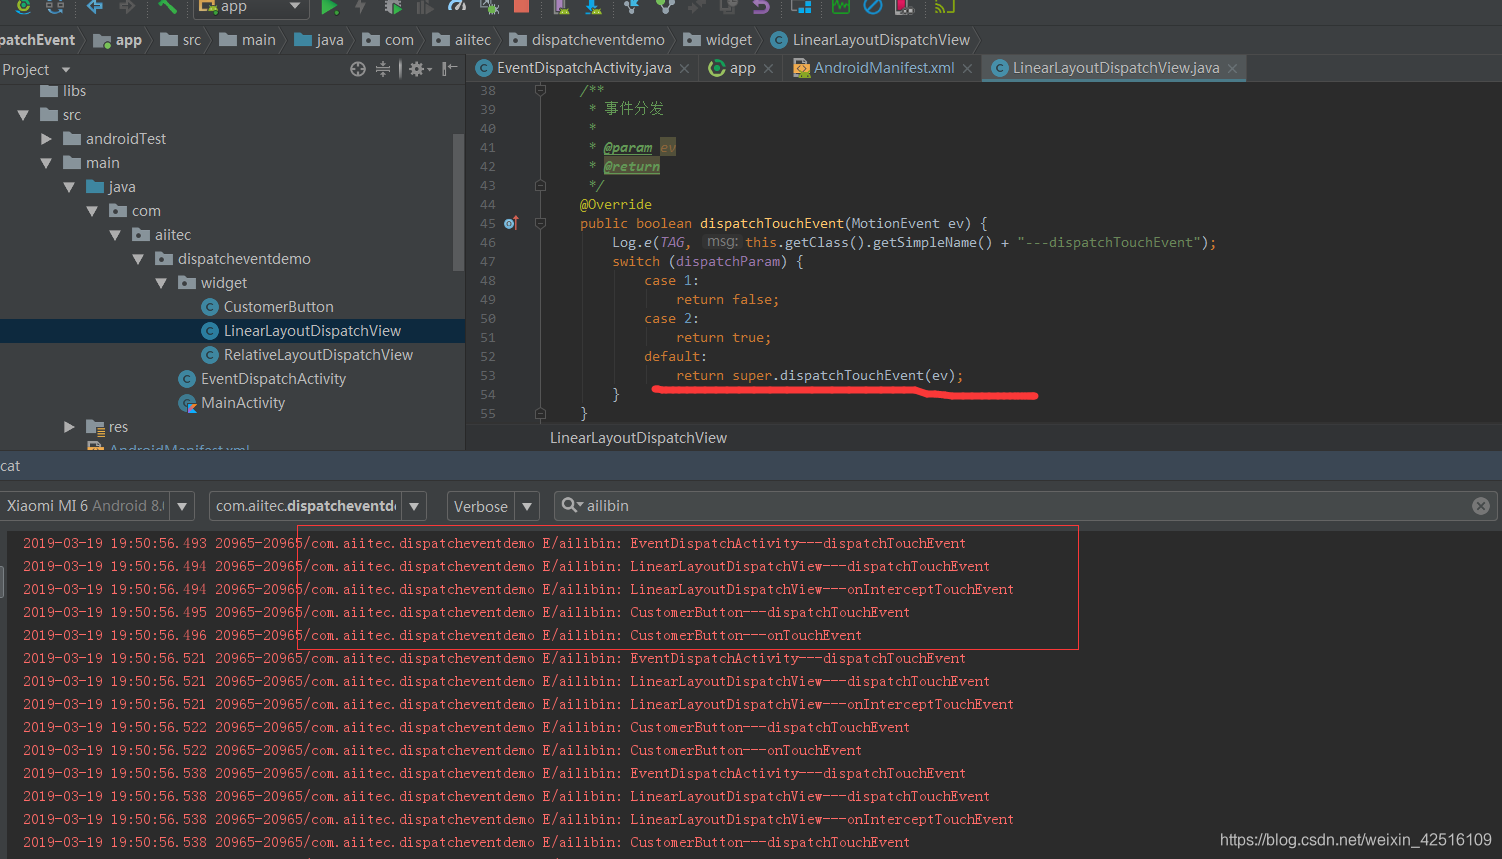
Task: Click the Project panel vertical scrollbar
Action: click(x=459, y=200)
